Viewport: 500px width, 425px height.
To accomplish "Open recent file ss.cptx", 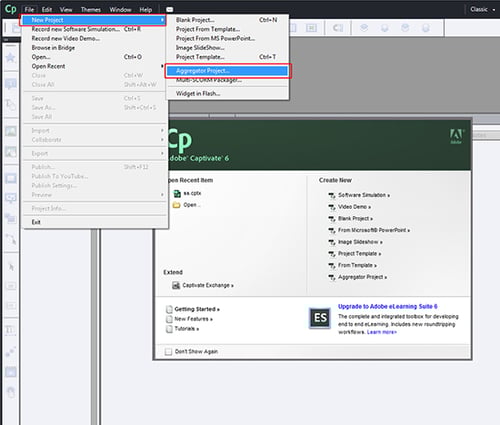I will [x=192, y=193].
